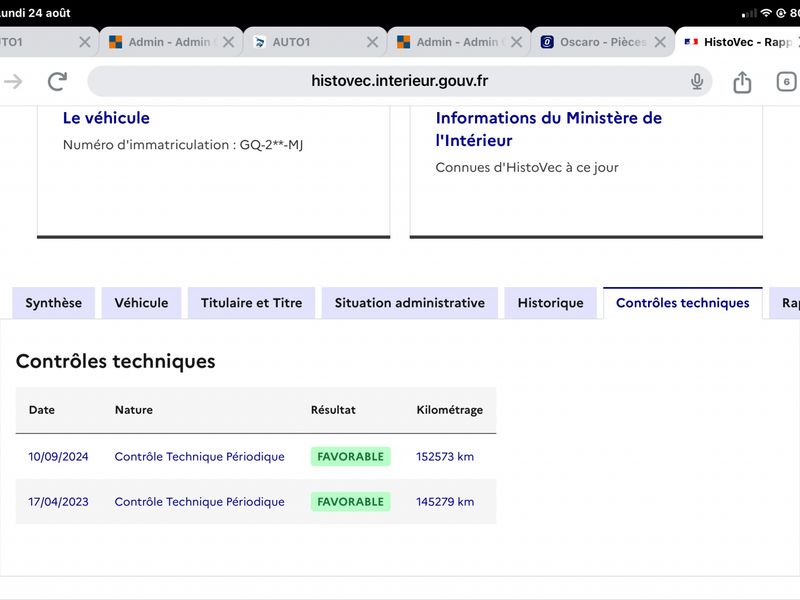Screen dimensions: 800x600
Task: Open the tab count switcher showing 6
Action: (786, 82)
